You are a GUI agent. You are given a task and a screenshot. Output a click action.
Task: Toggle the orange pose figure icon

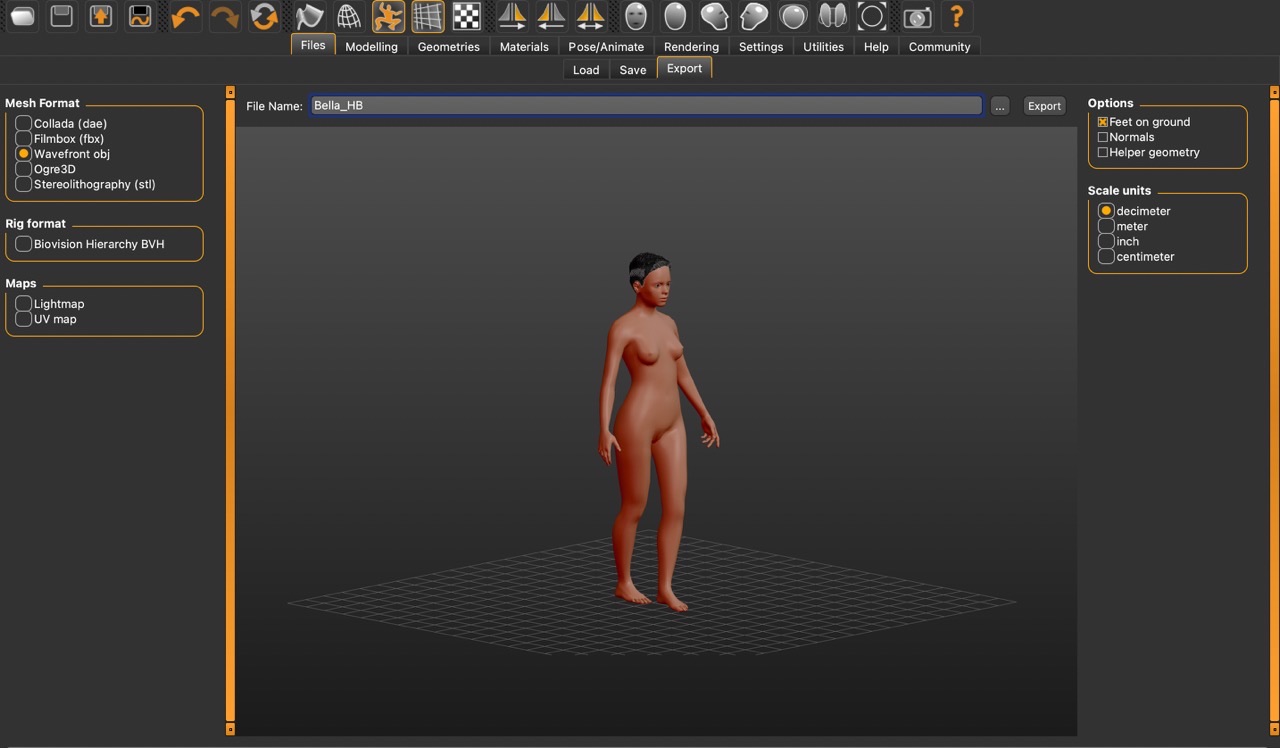coord(388,17)
